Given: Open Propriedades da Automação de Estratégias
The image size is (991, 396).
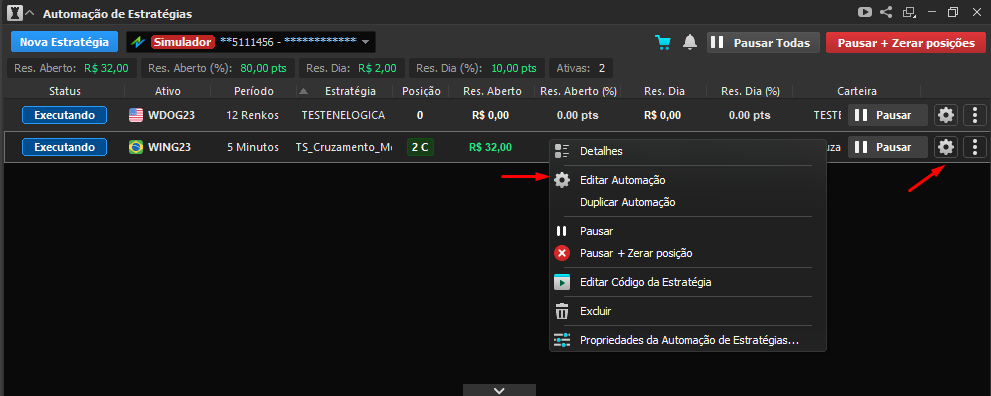Looking at the screenshot, I should [x=688, y=340].
